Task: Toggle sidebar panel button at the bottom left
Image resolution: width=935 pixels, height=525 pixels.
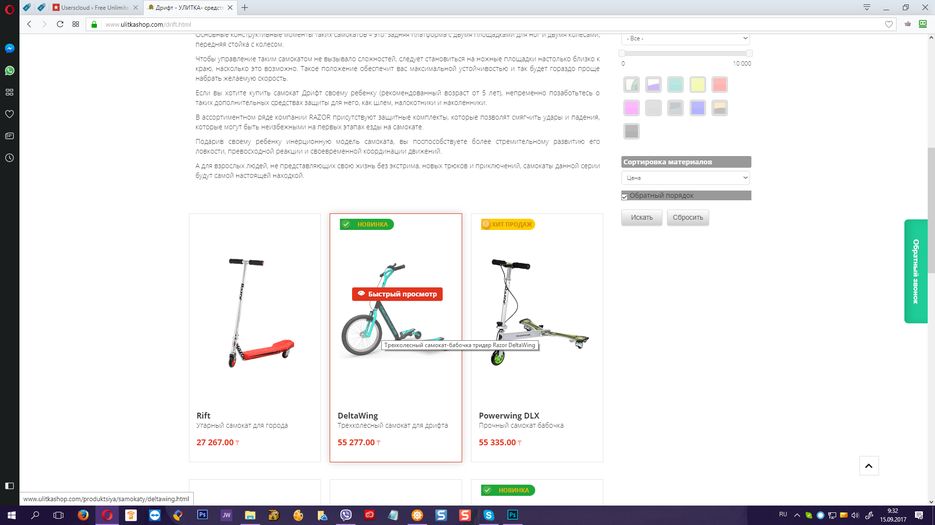Action: [x=10, y=486]
